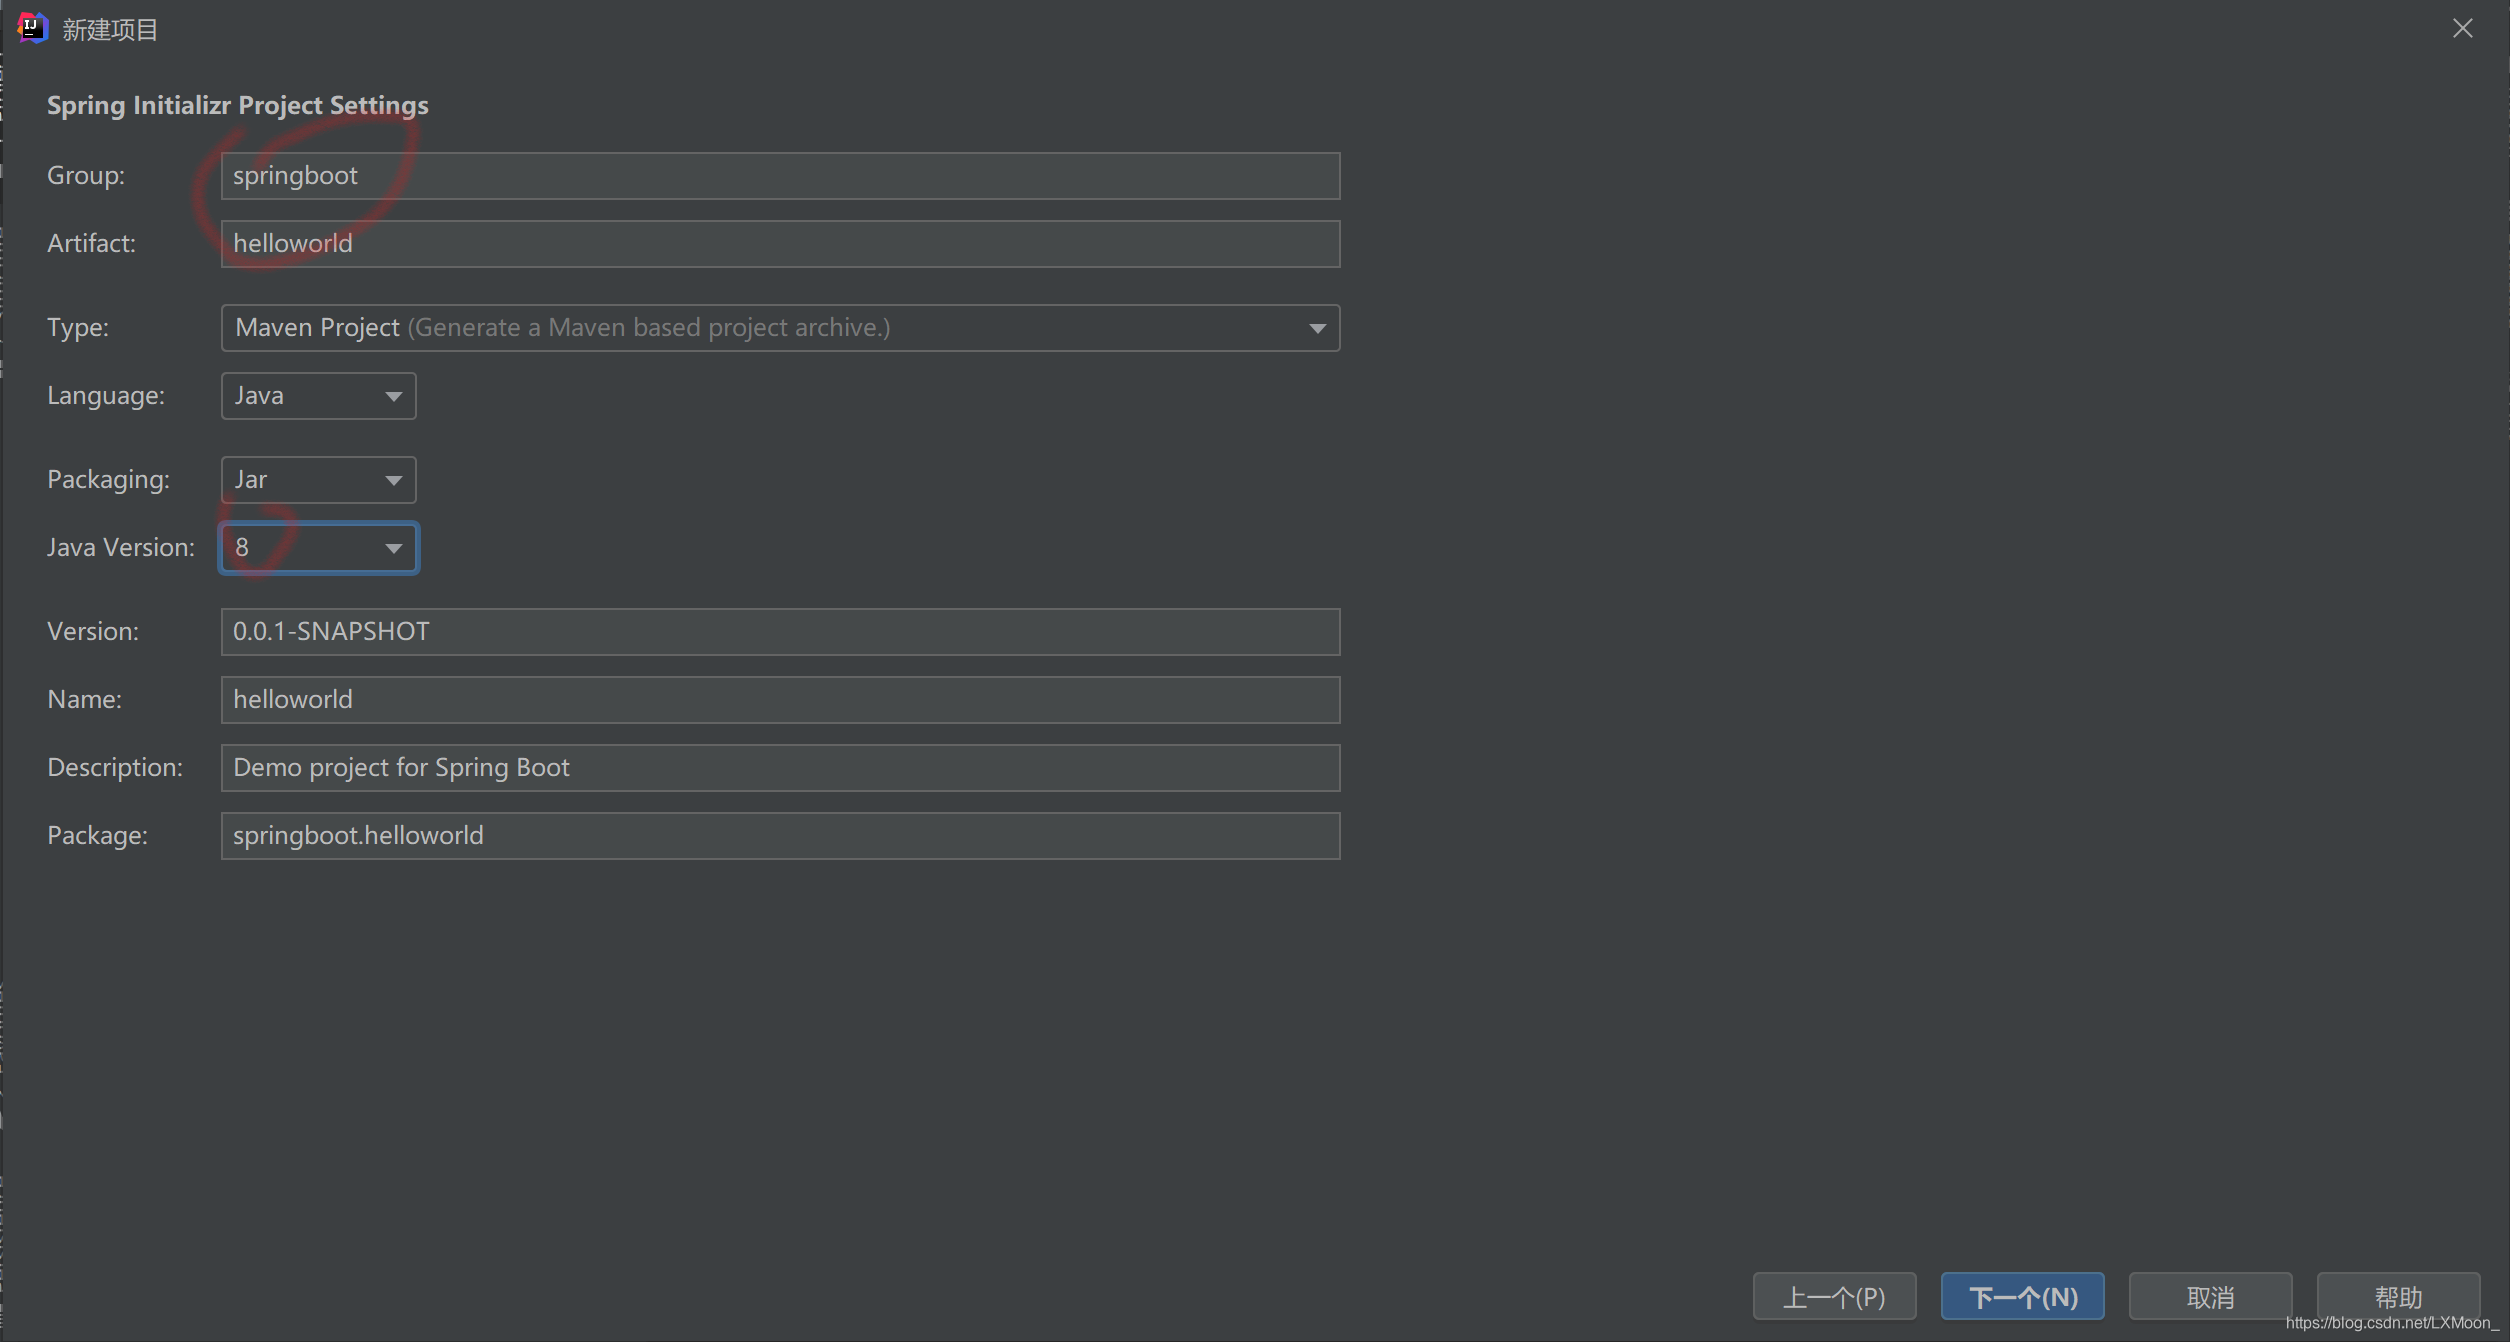Image resolution: width=2510 pixels, height=1342 pixels.
Task: Click the Java language dropdown icon
Action: [393, 395]
